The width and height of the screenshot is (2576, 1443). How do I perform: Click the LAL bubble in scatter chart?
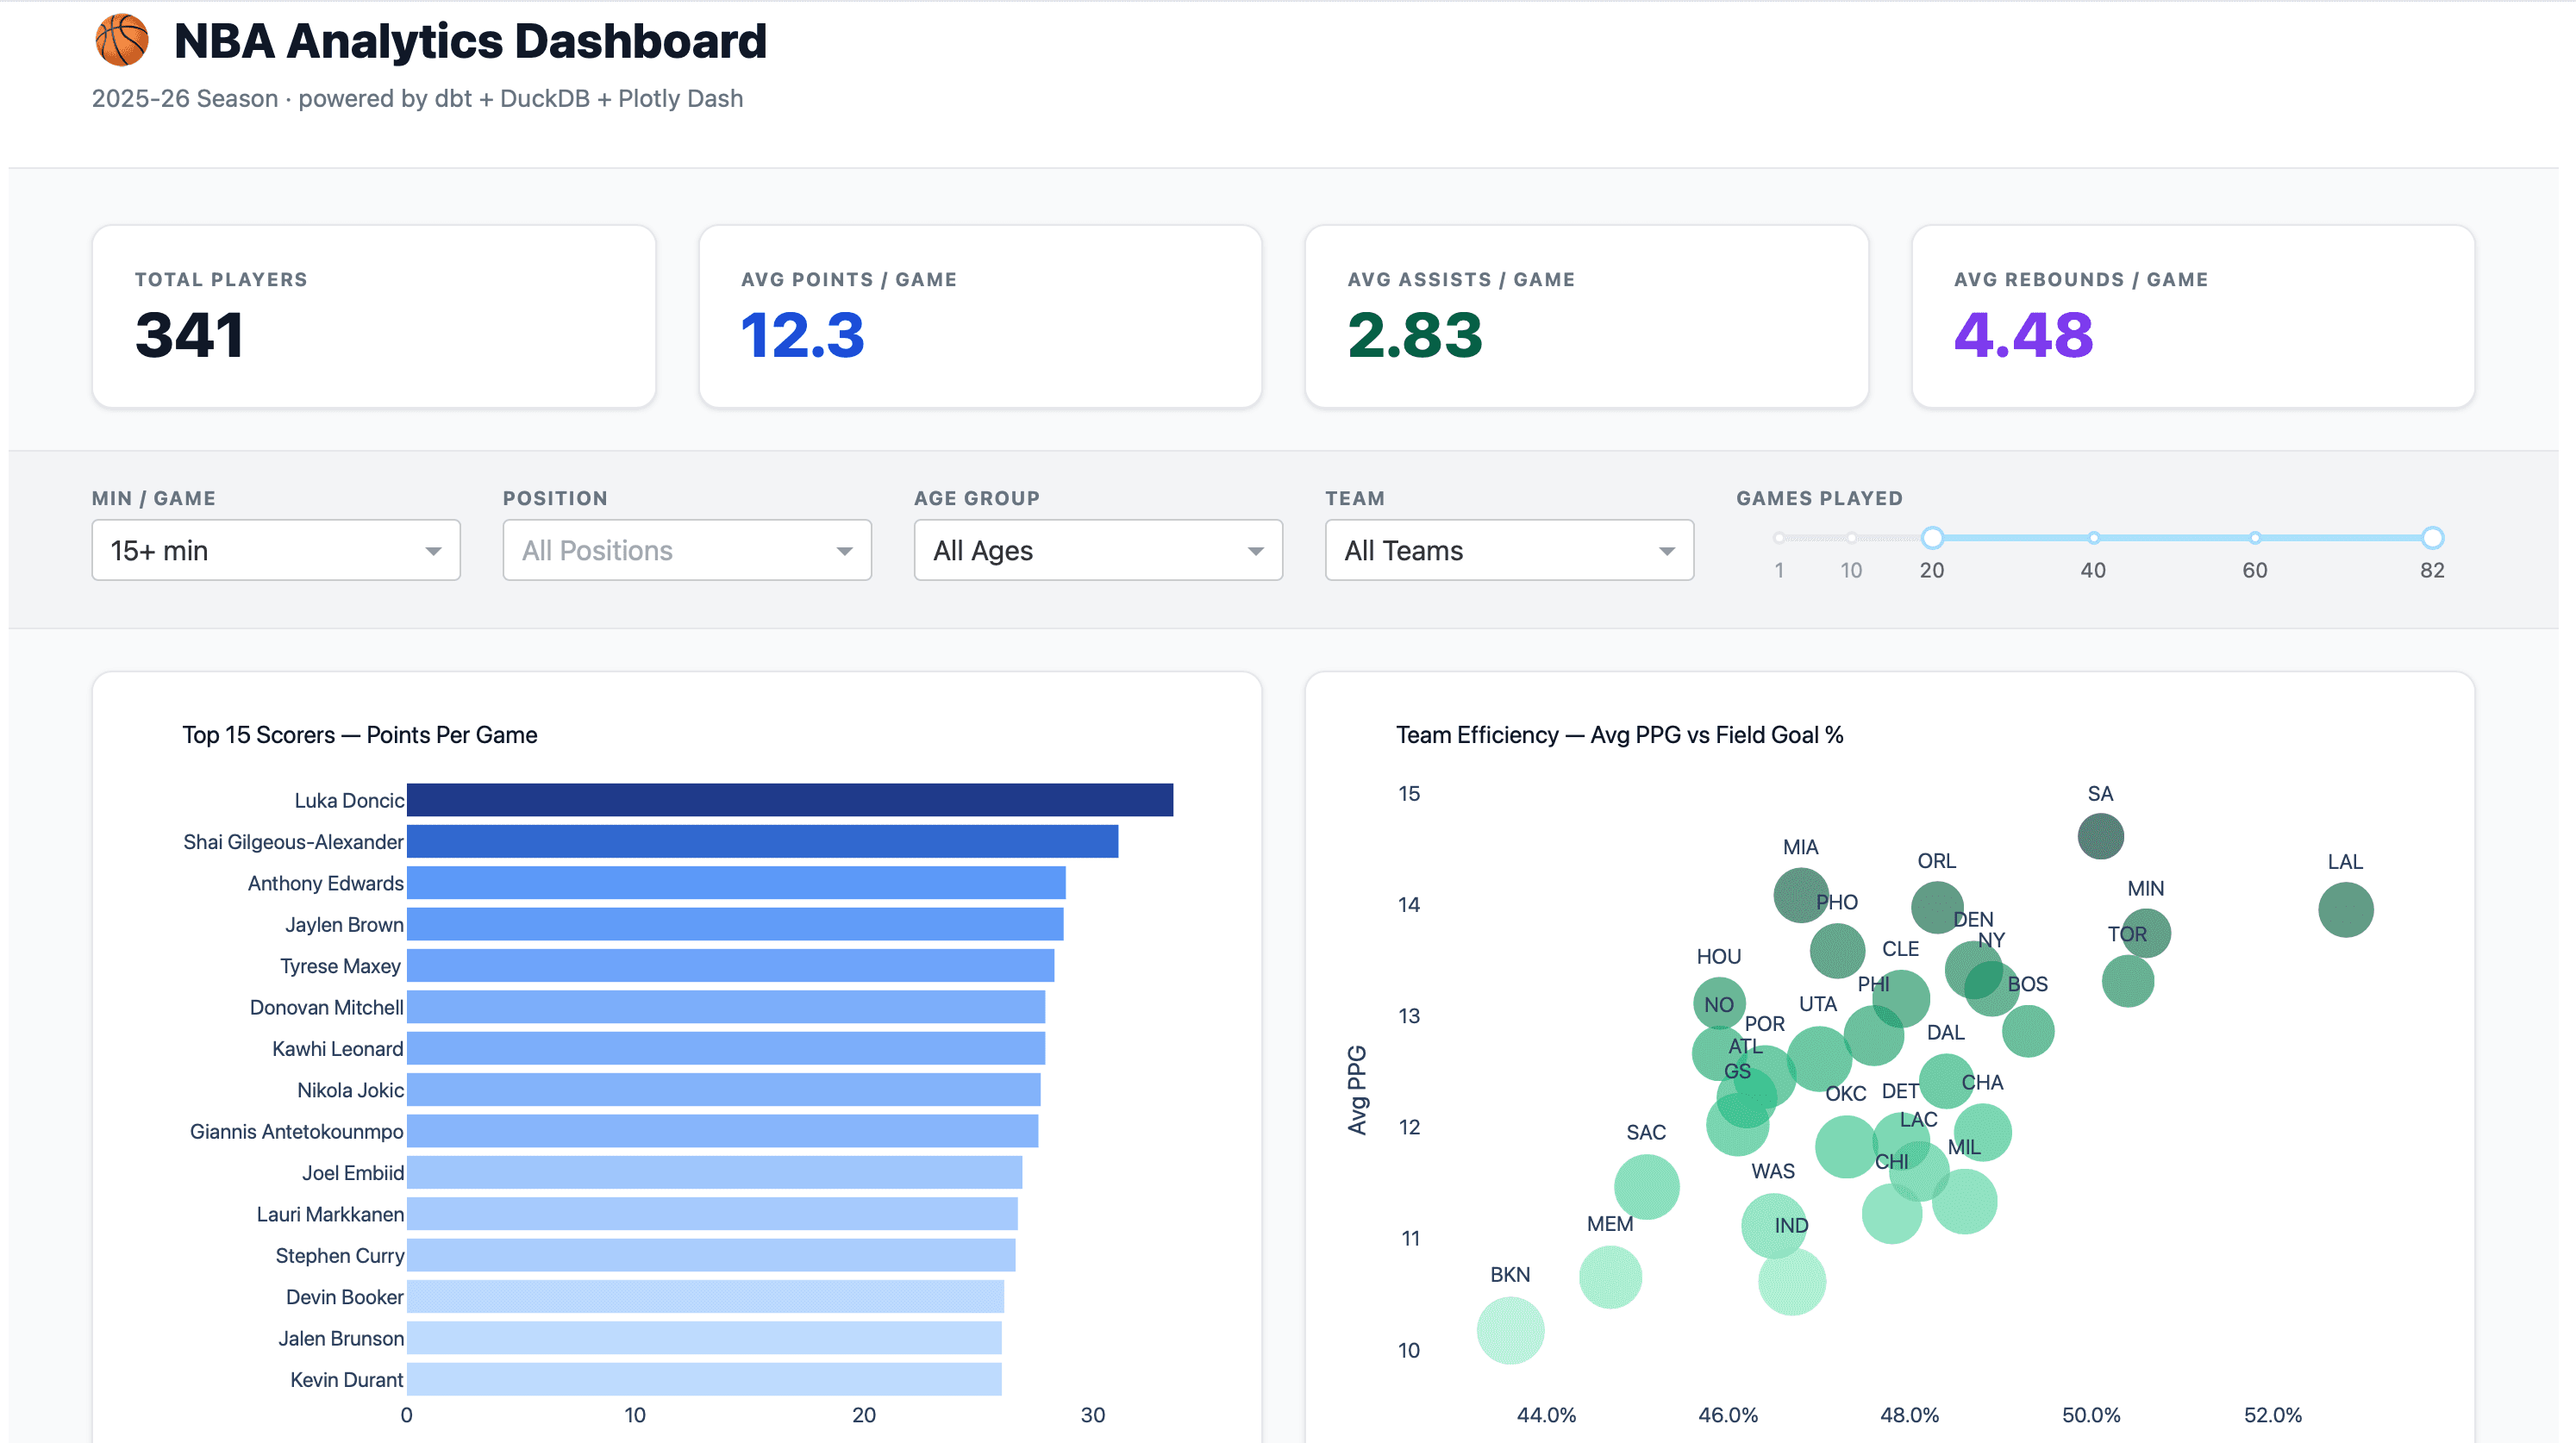point(2345,910)
